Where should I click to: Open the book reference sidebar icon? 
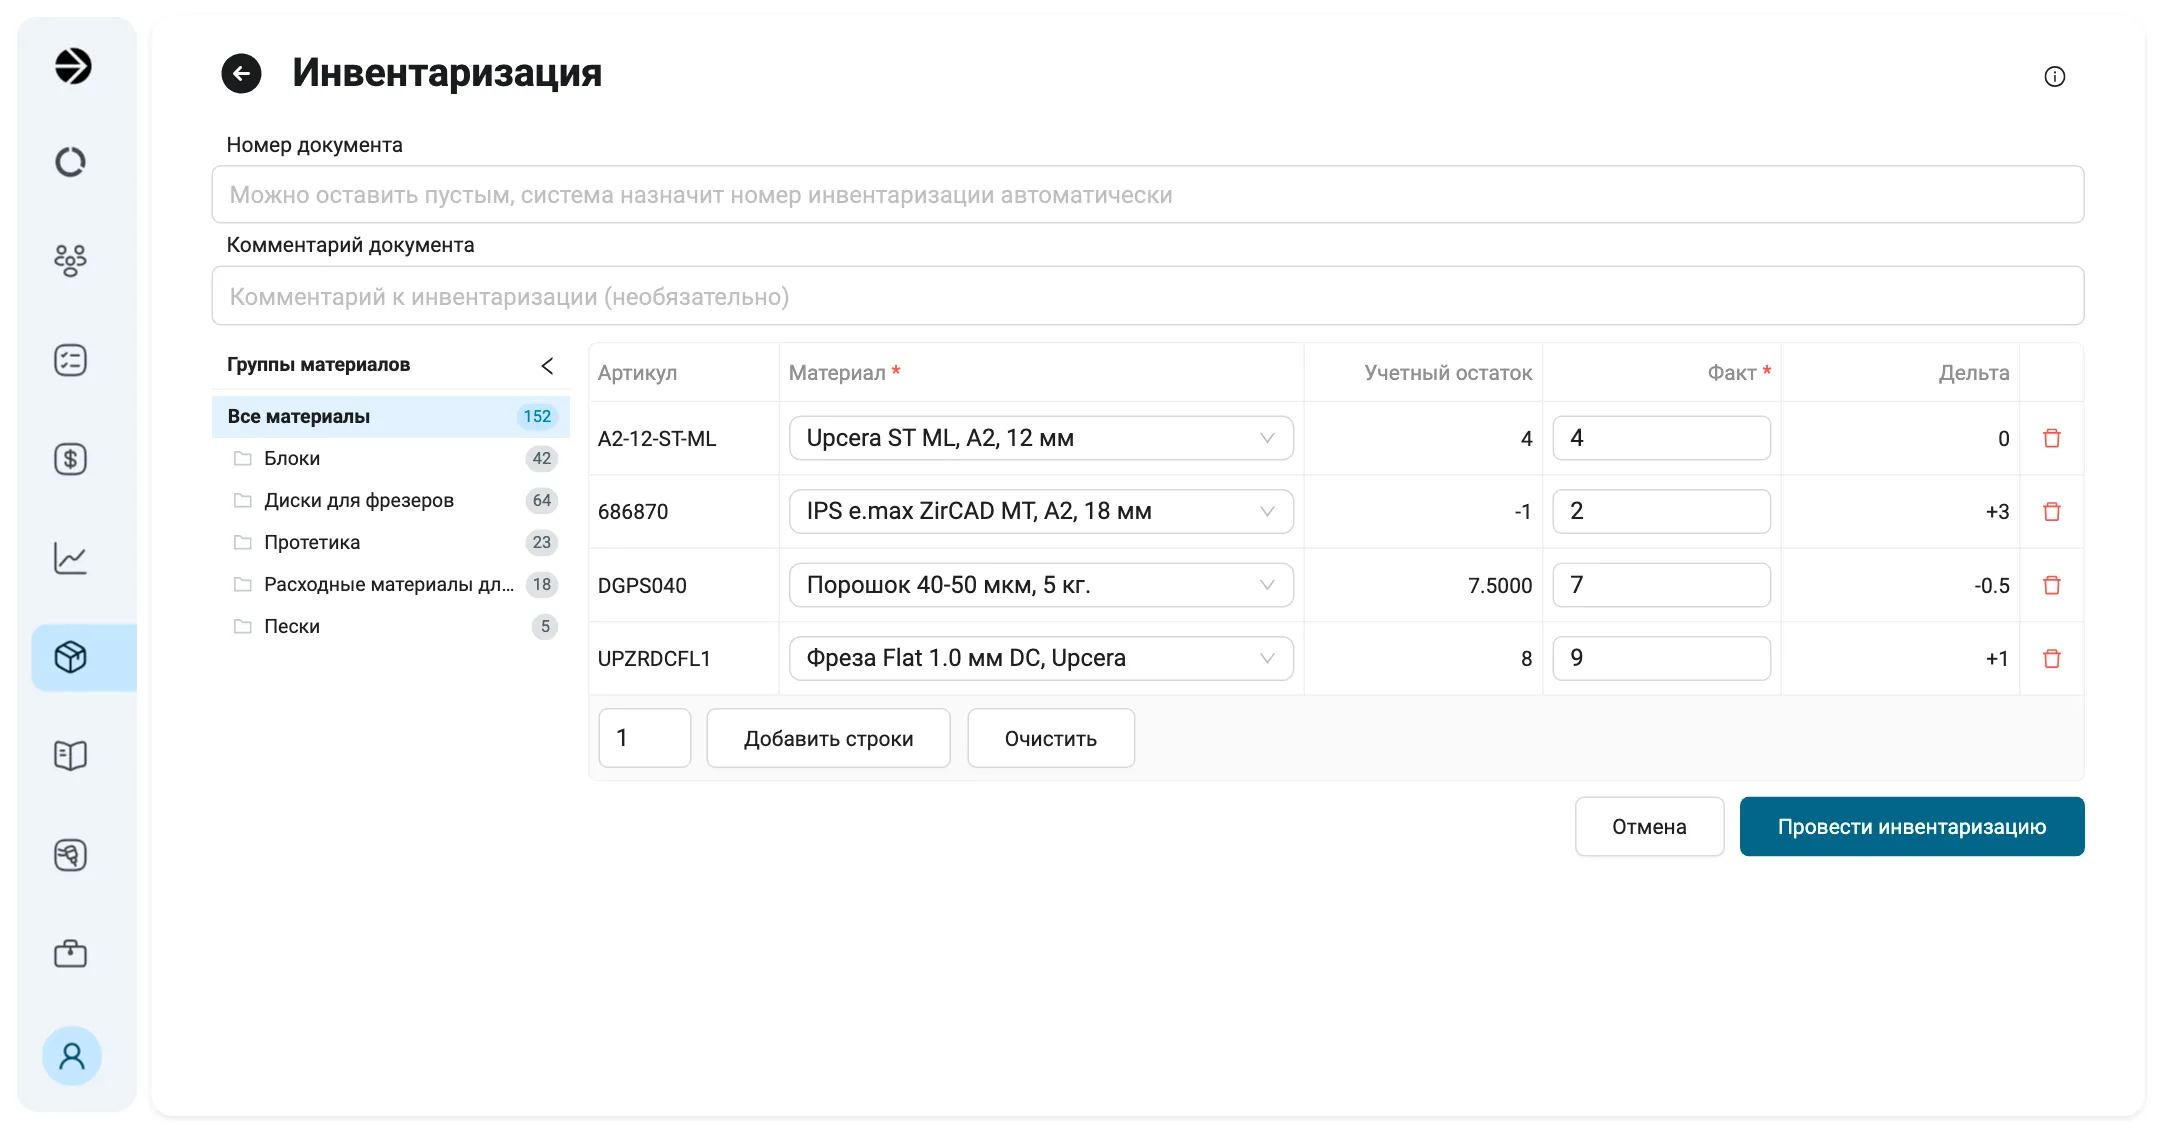(70, 756)
